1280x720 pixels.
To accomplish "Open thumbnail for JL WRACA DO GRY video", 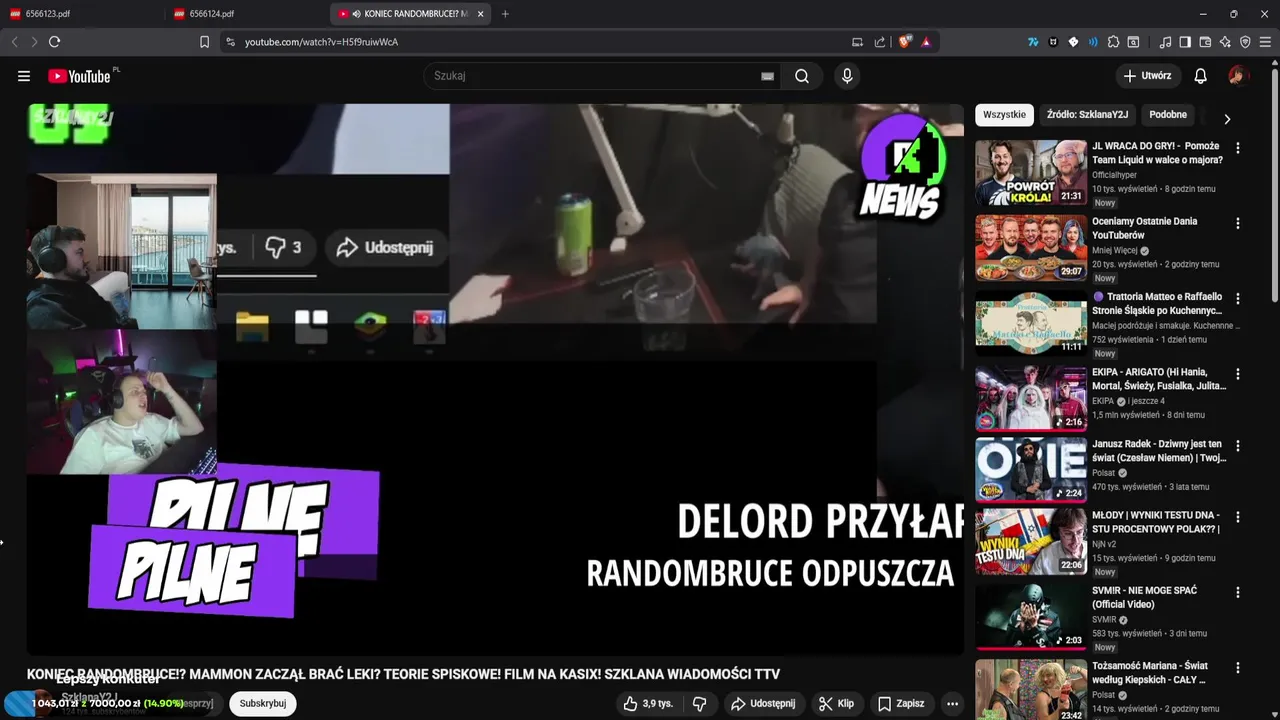I will pyautogui.click(x=1031, y=173).
